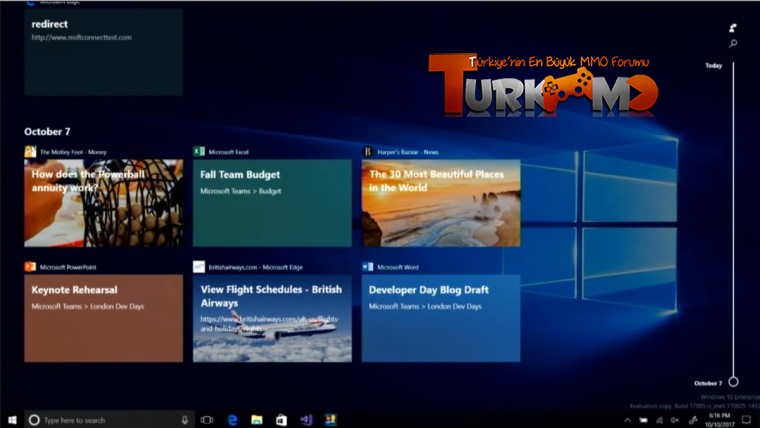The width and height of the screenshot is (760, 428).
Task: Click The Motley Fool - Money label
Action: pyautogui.click(x=73, y=152)
